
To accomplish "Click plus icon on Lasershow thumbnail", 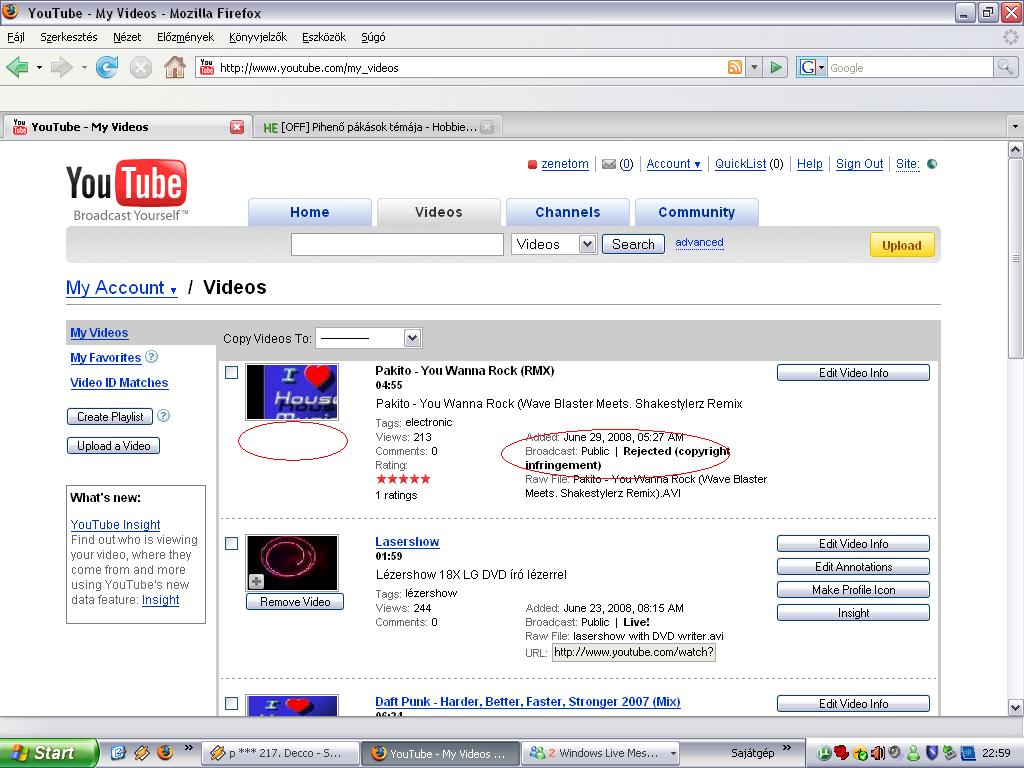I will coord(256,581).
